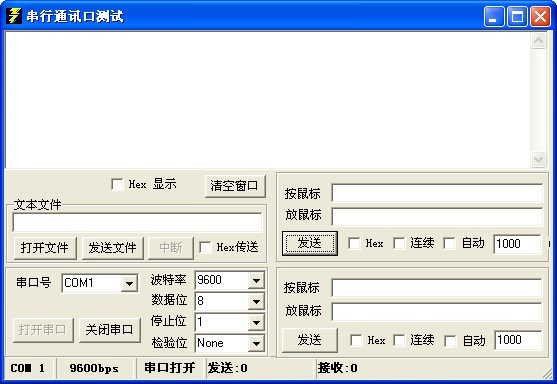Click receive area scrollbar down arrow
This screenshot has height=384, width=557.
(539, 159)
